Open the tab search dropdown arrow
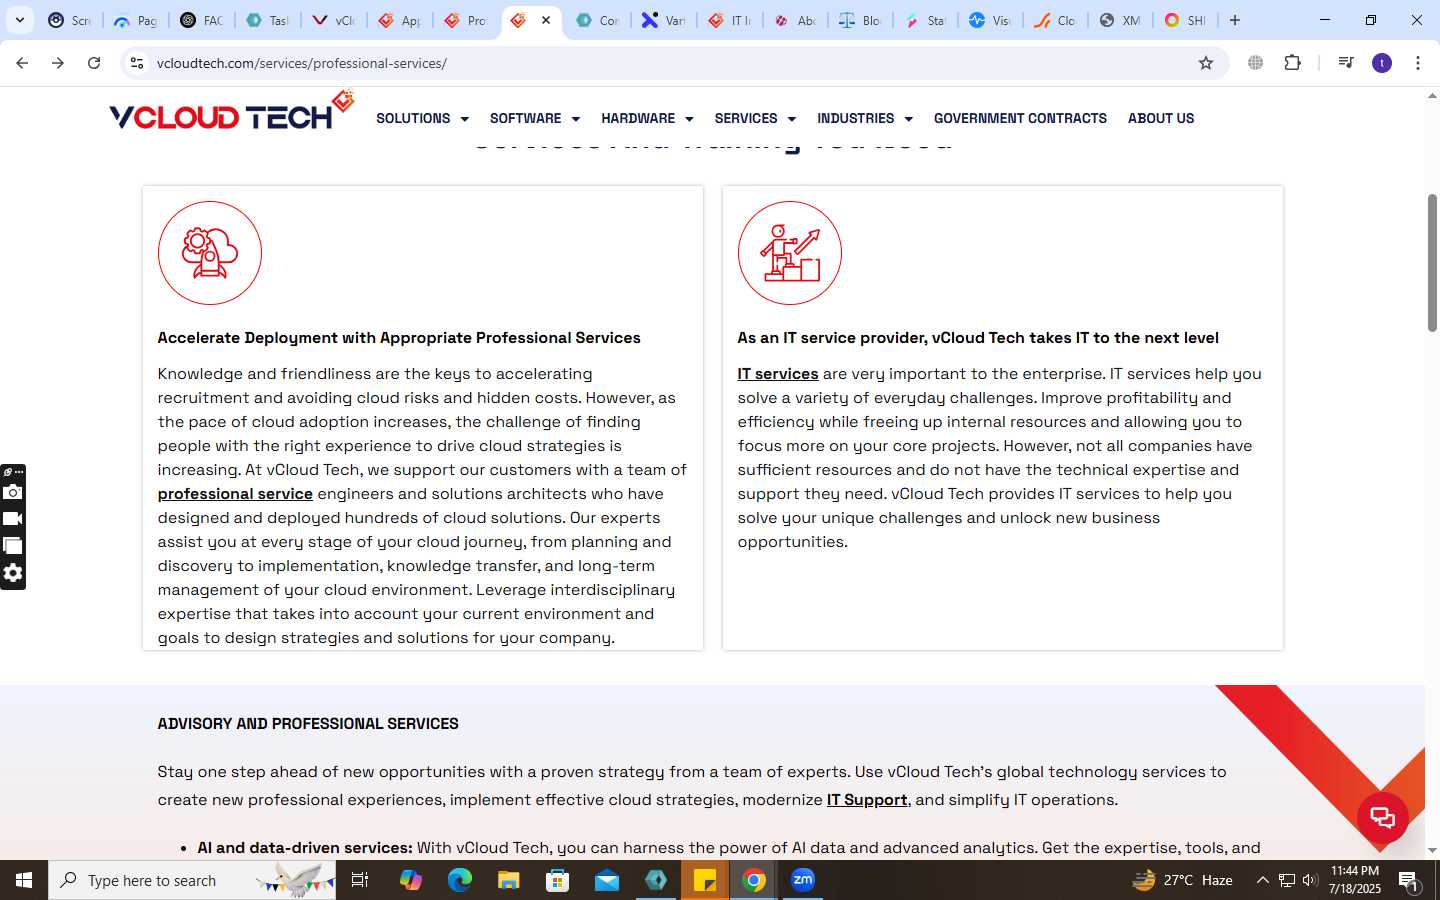Screen dimensions: 1440x900 [x=20, y=20]
